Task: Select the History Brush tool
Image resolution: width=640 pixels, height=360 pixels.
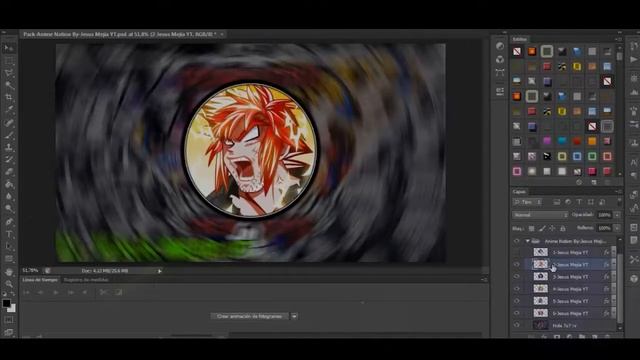Action: pos(9,160)
